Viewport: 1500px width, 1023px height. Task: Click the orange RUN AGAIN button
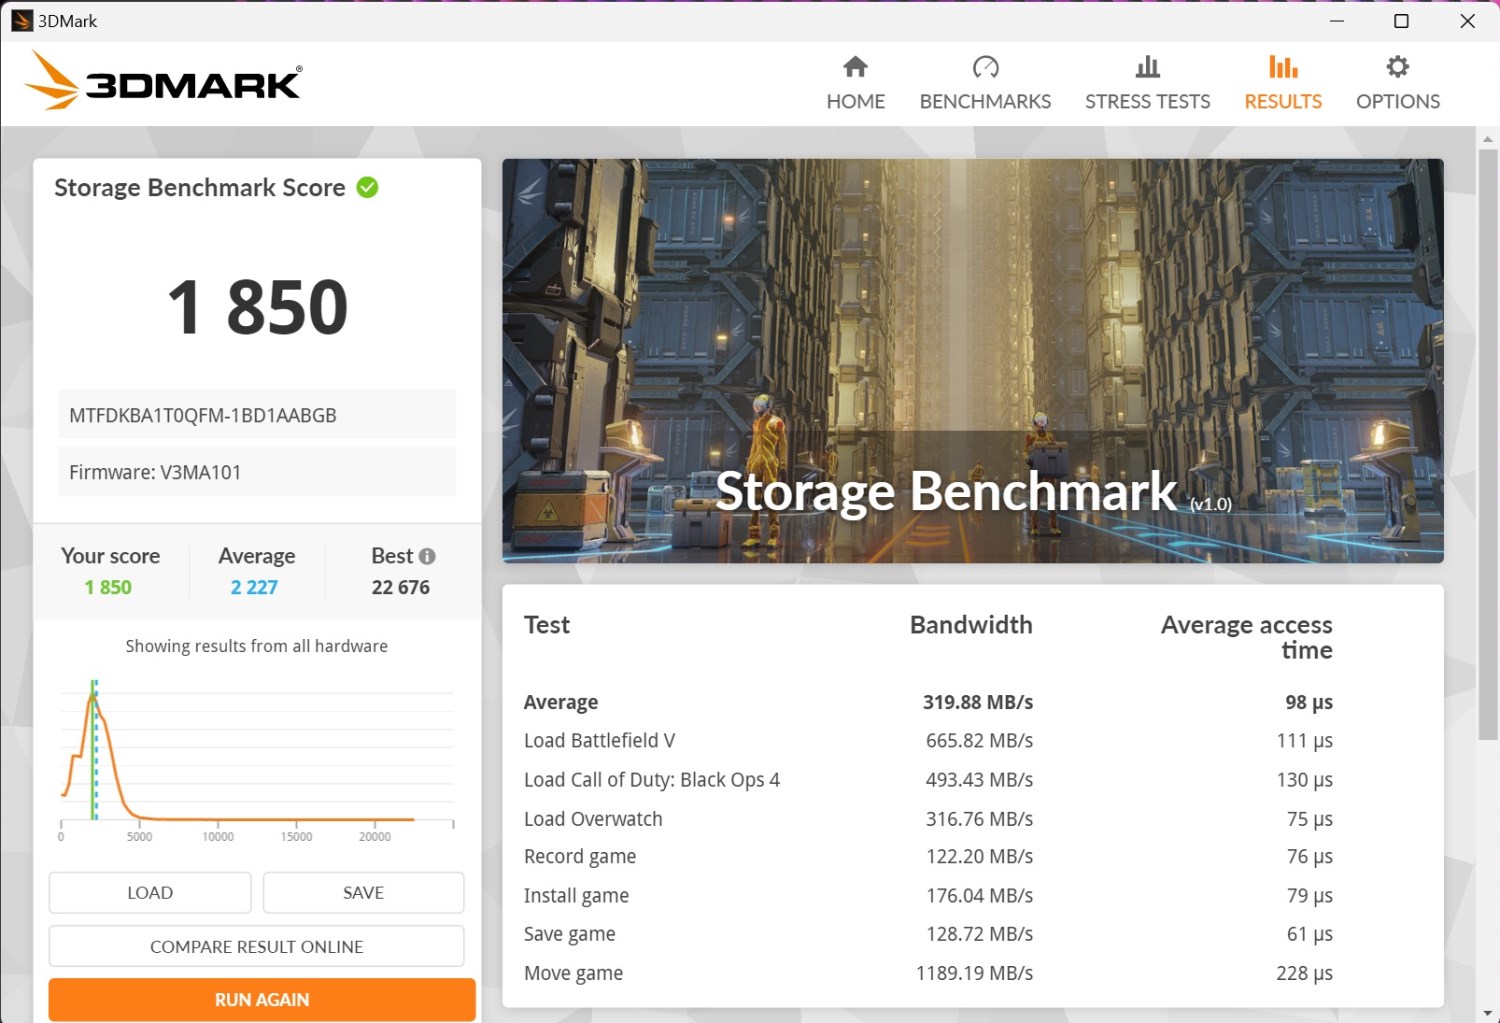click(262, 1000)
